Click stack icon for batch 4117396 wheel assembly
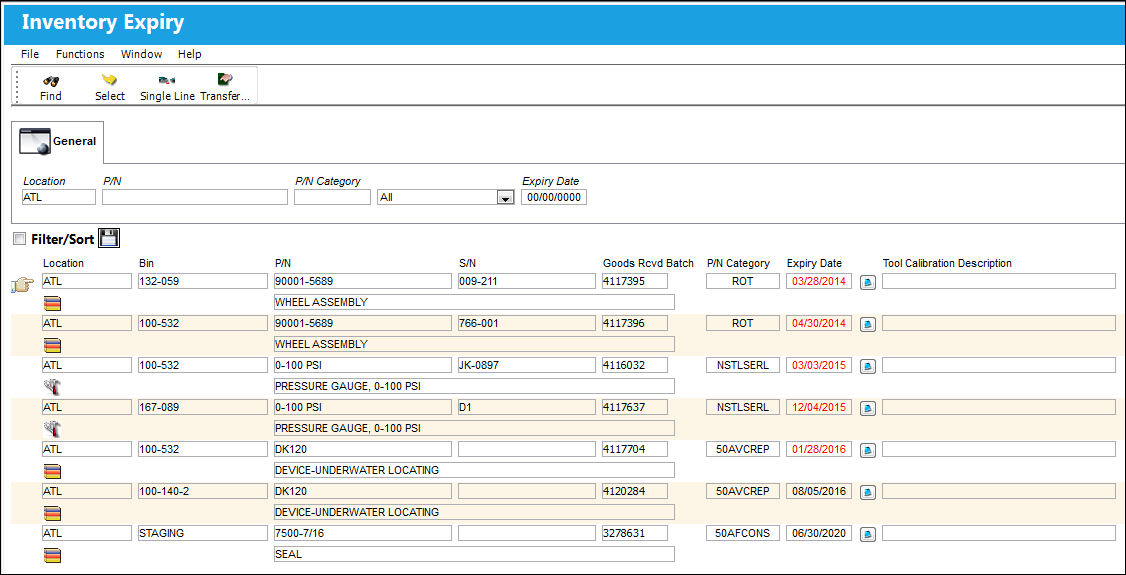The image size is (1126, 575). point(52,345)
